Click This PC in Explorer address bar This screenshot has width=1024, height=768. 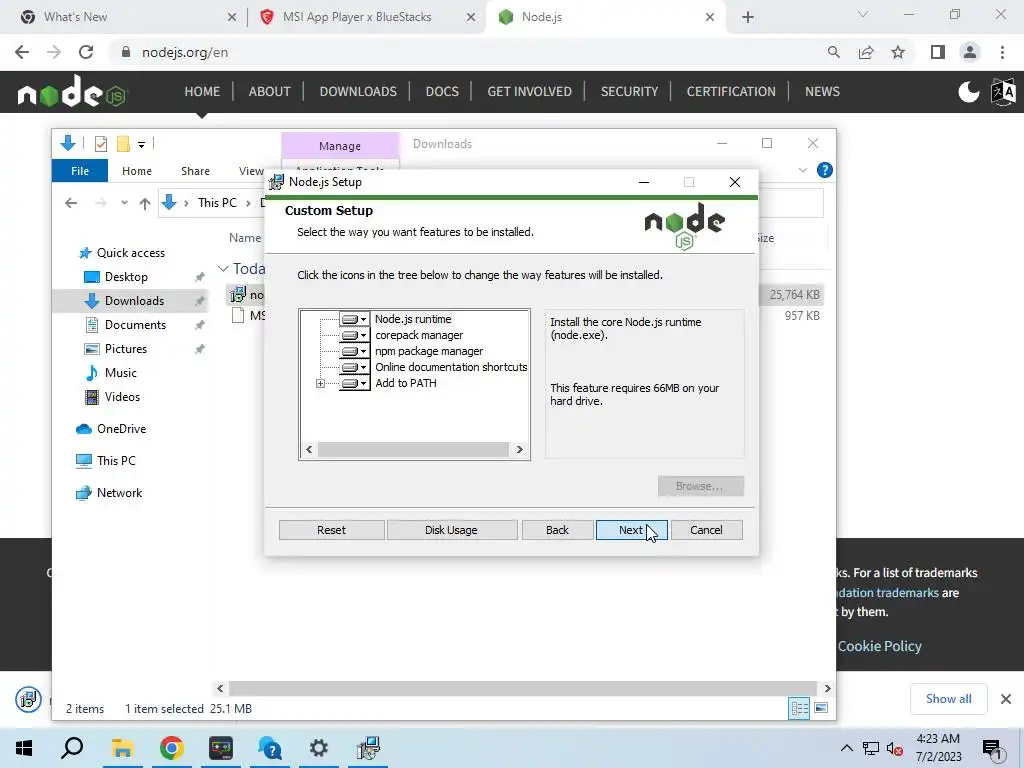point(217,202)
